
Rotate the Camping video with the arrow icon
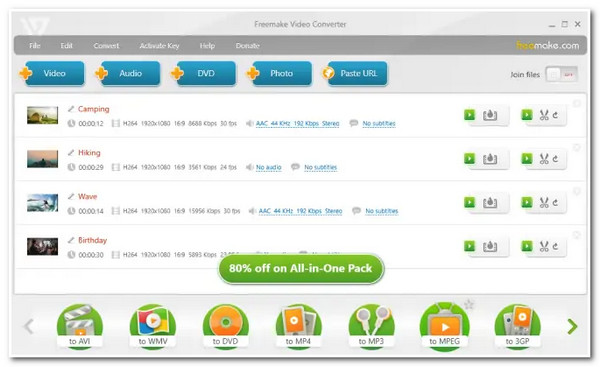click(x=555, y=115)
